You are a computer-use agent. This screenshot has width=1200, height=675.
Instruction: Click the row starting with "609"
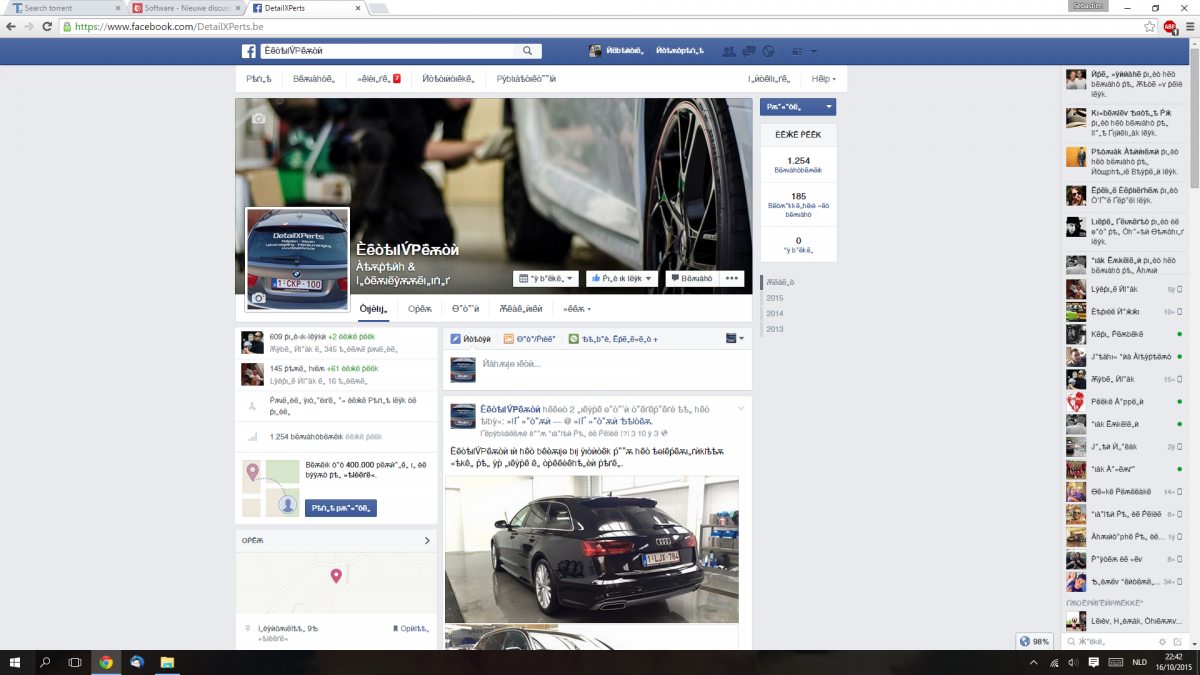tap(336, 343)
